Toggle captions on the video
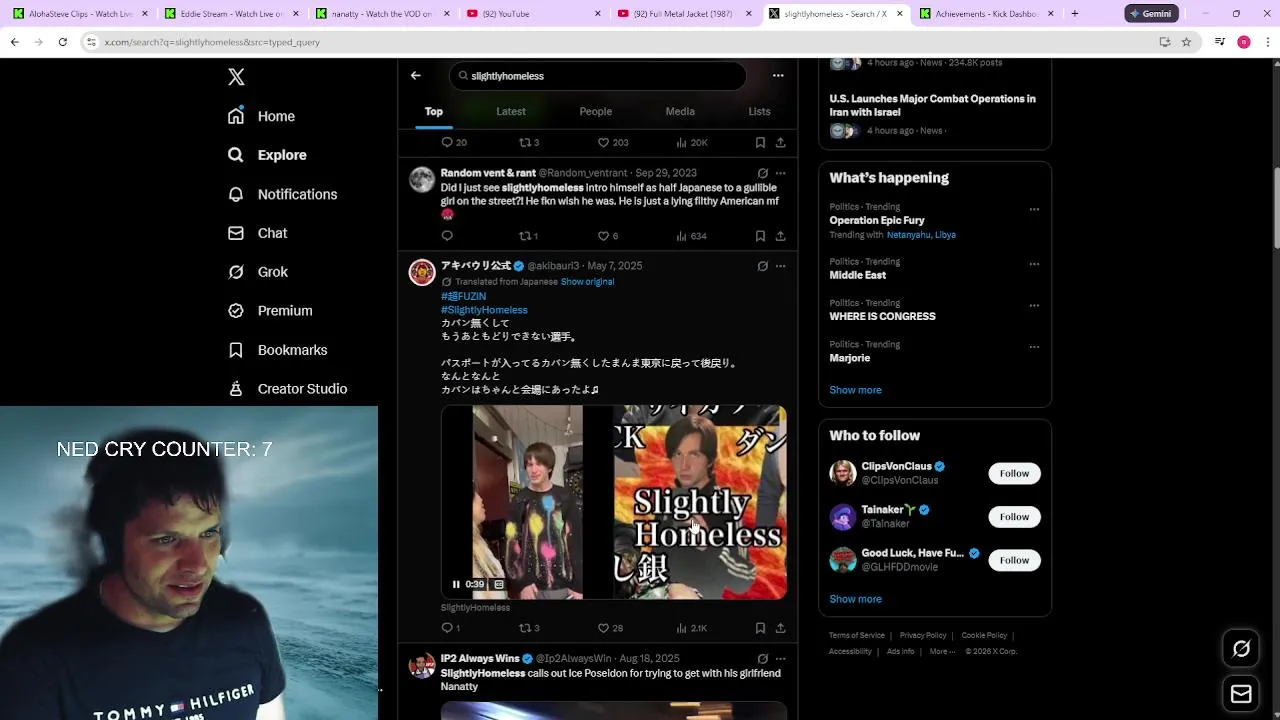Screen dimensions: 1280x720 pos(499,584)
